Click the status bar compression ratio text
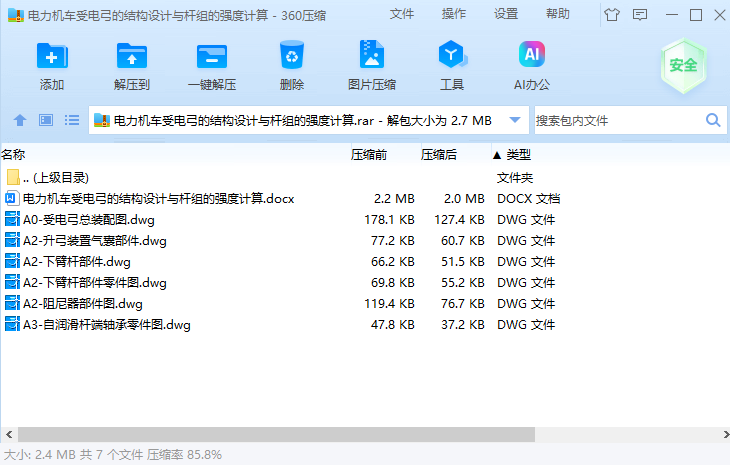Screen dimensions: 730x465 184,454
